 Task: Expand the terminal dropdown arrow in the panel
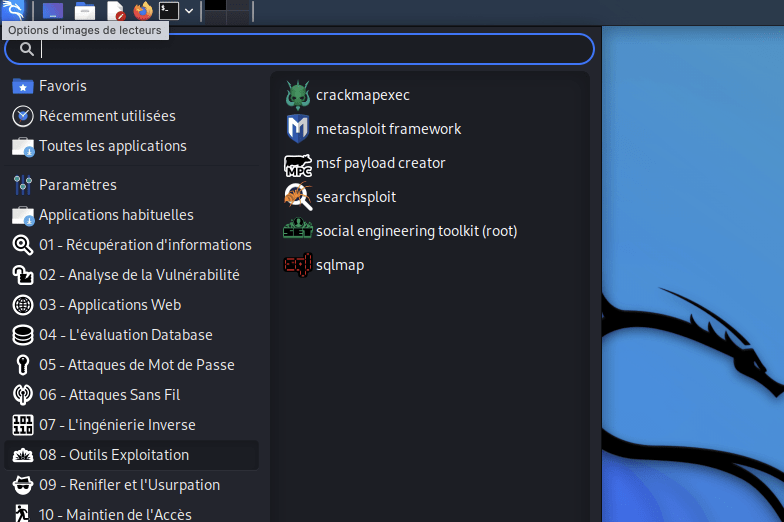pyautogui.click(x=189, y=10)
